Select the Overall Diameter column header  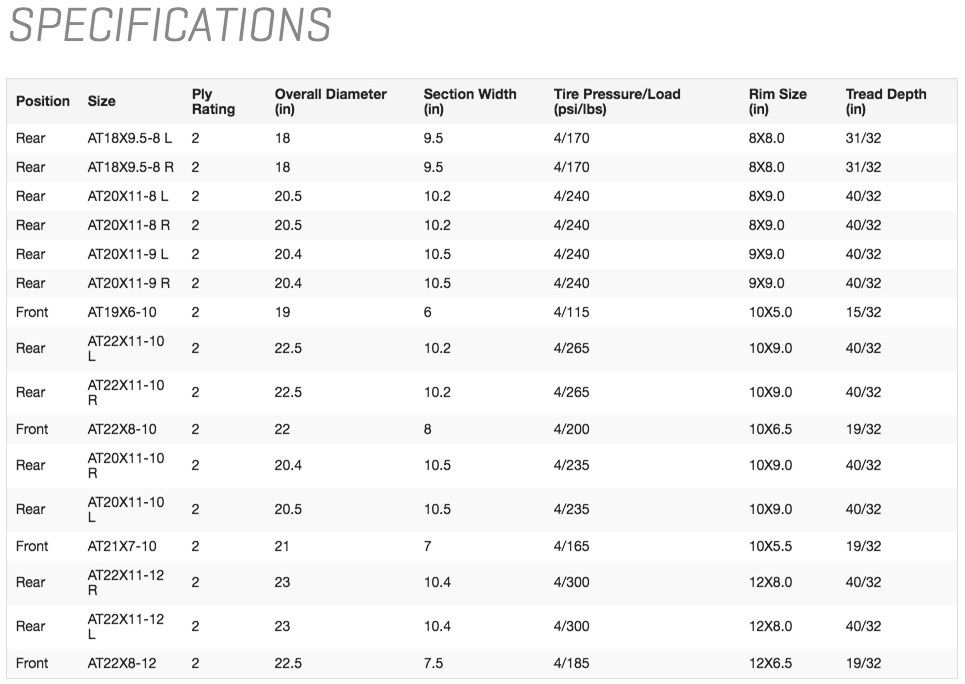(330, 101)
